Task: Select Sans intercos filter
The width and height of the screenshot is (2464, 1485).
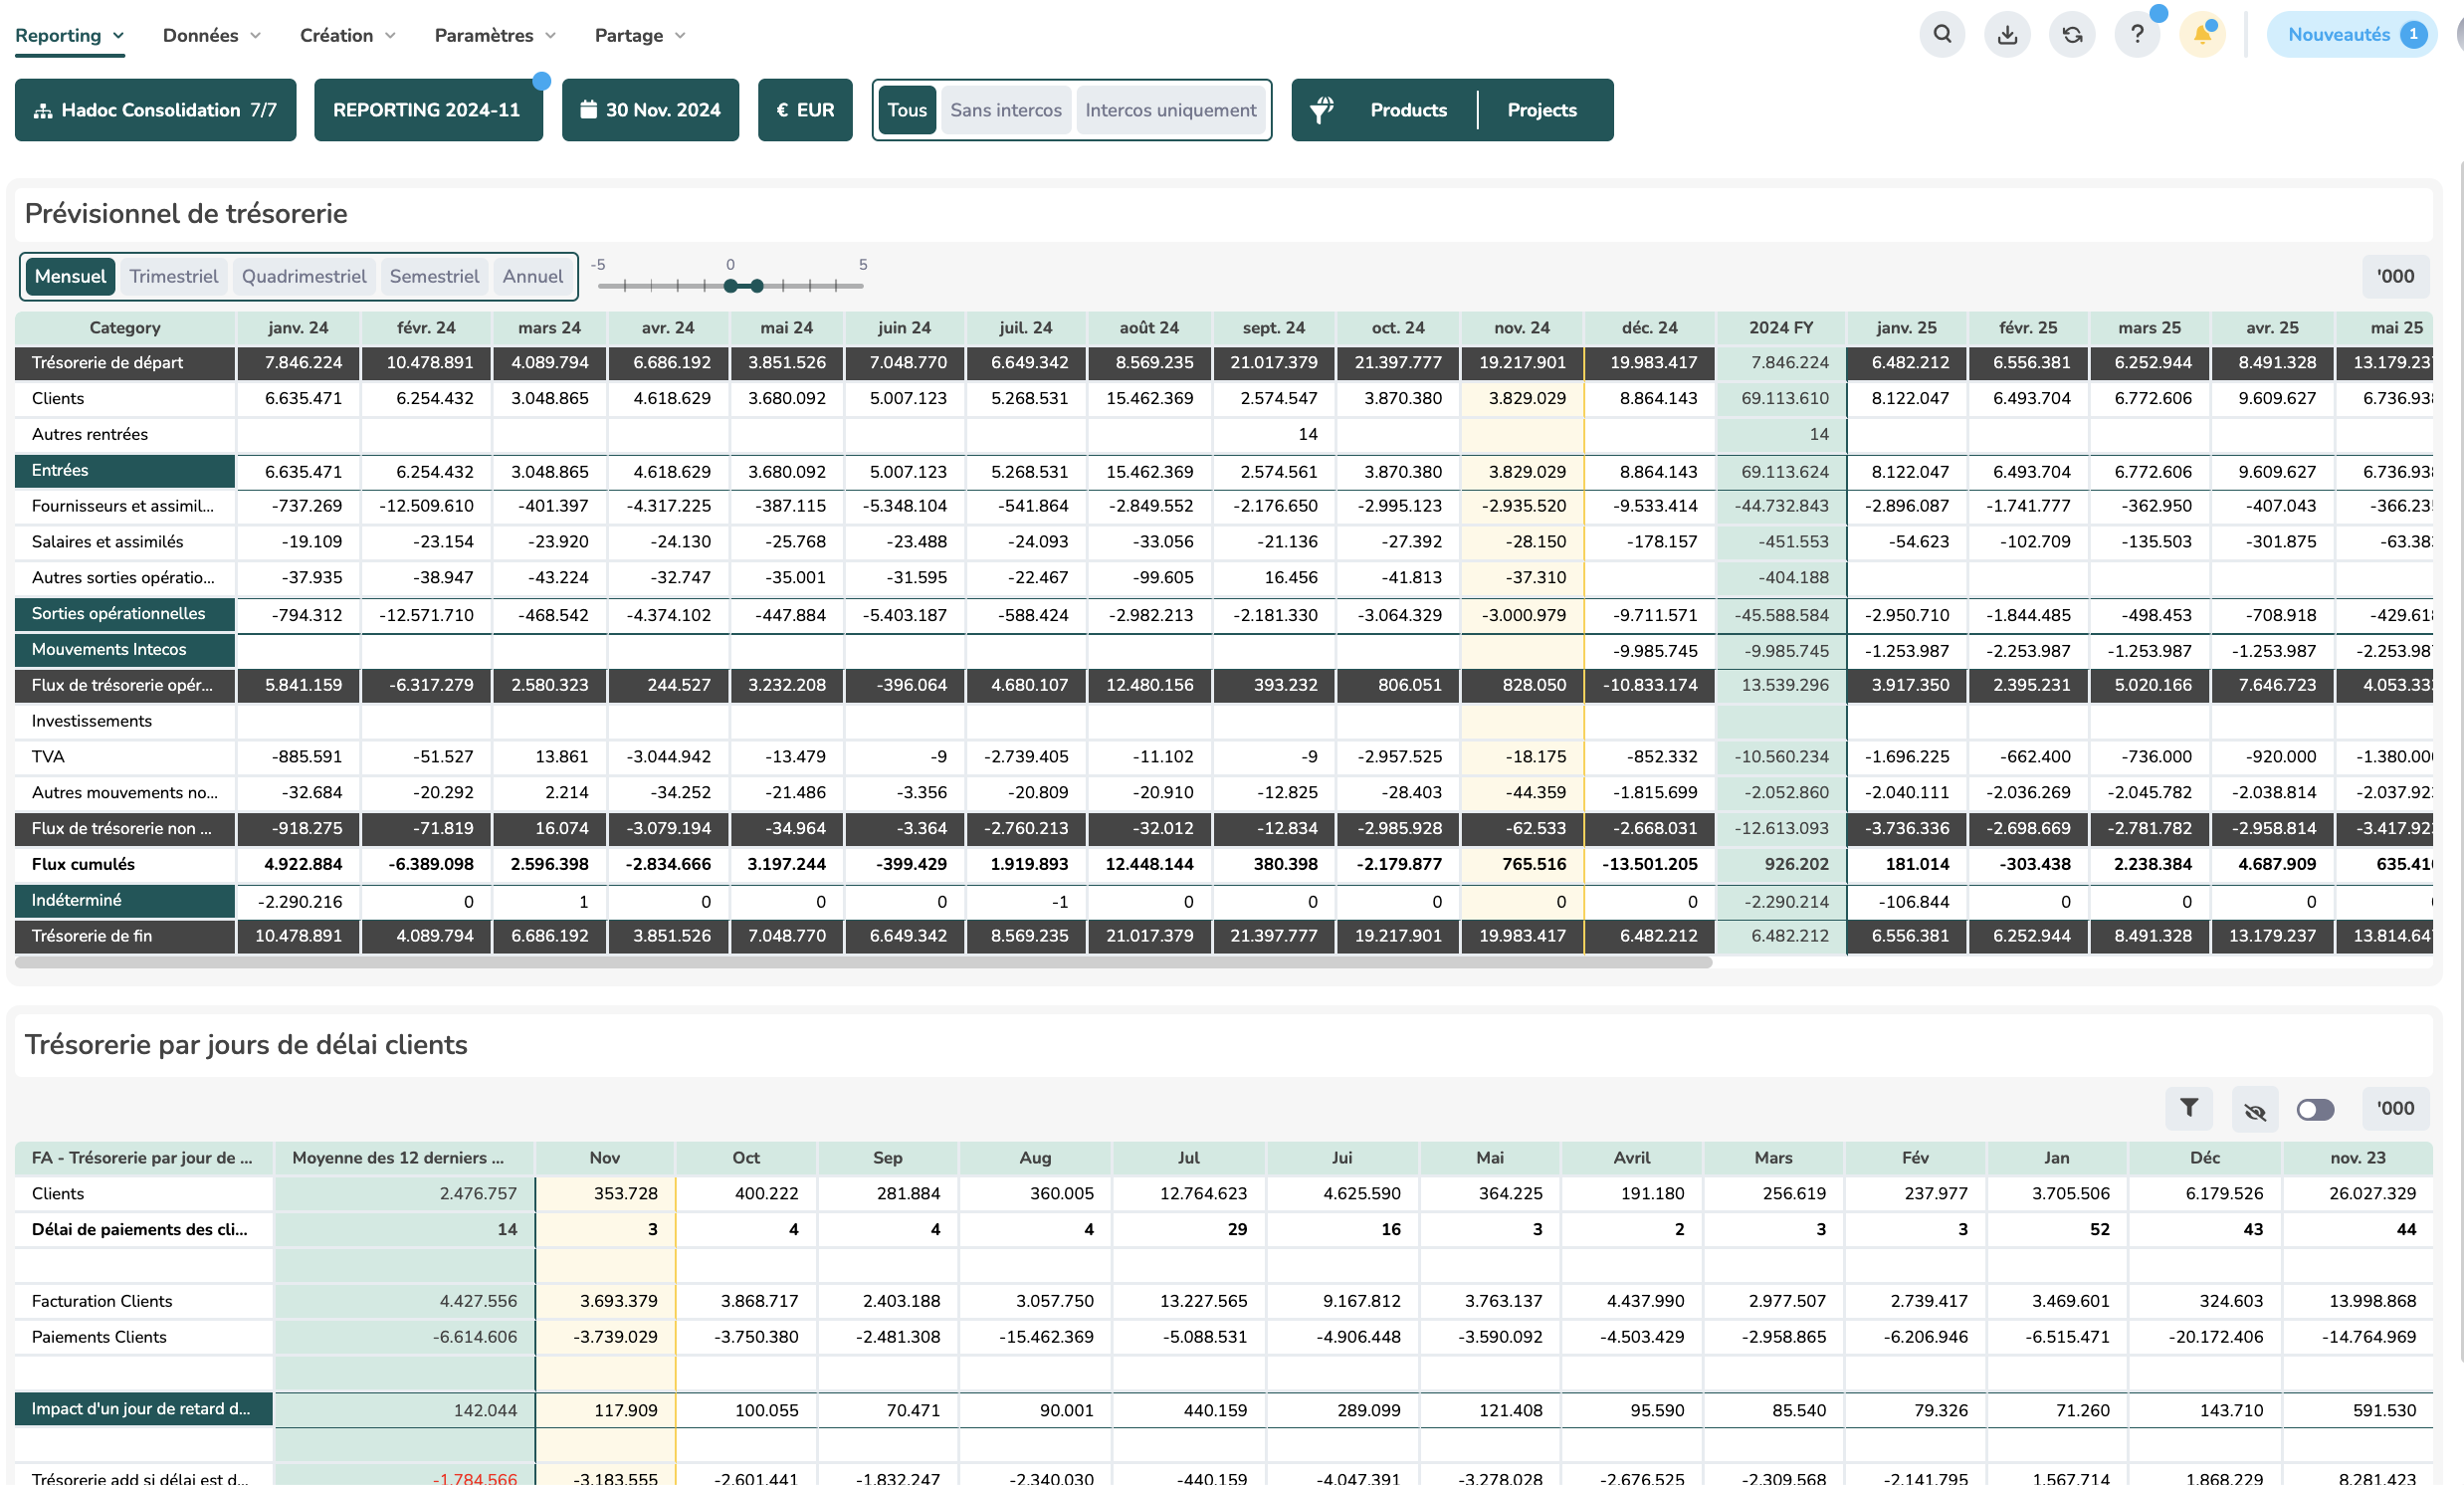Action: click(x=1006, y=110)
